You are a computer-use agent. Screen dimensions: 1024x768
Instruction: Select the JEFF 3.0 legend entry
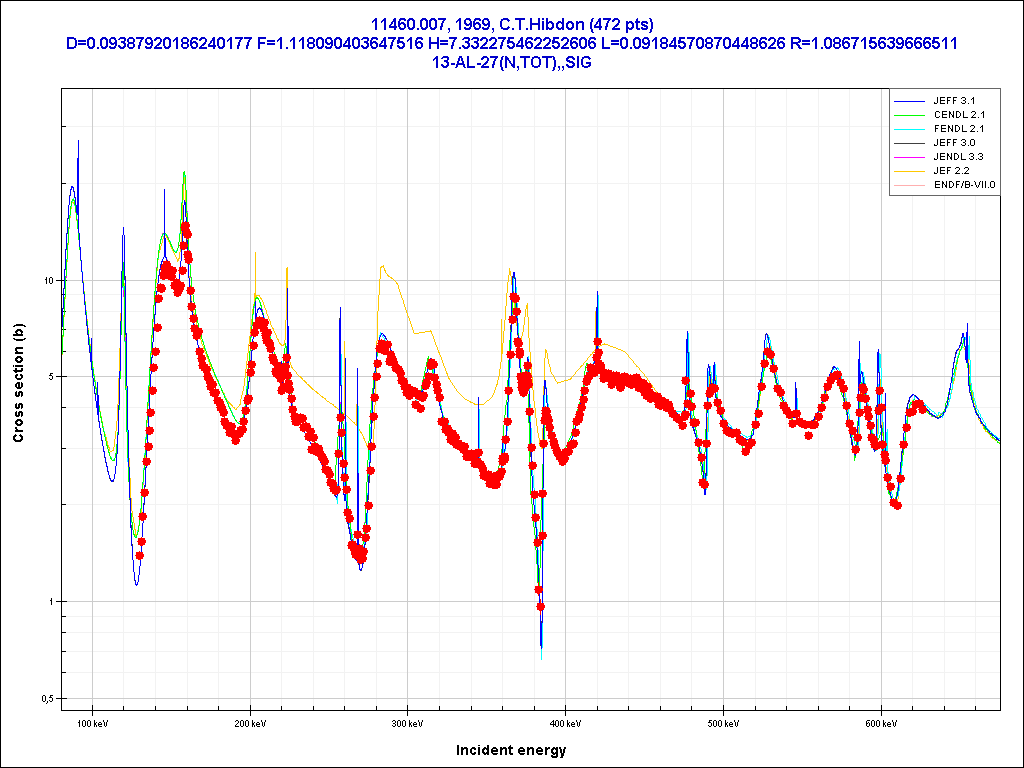[x=953, y=143]
